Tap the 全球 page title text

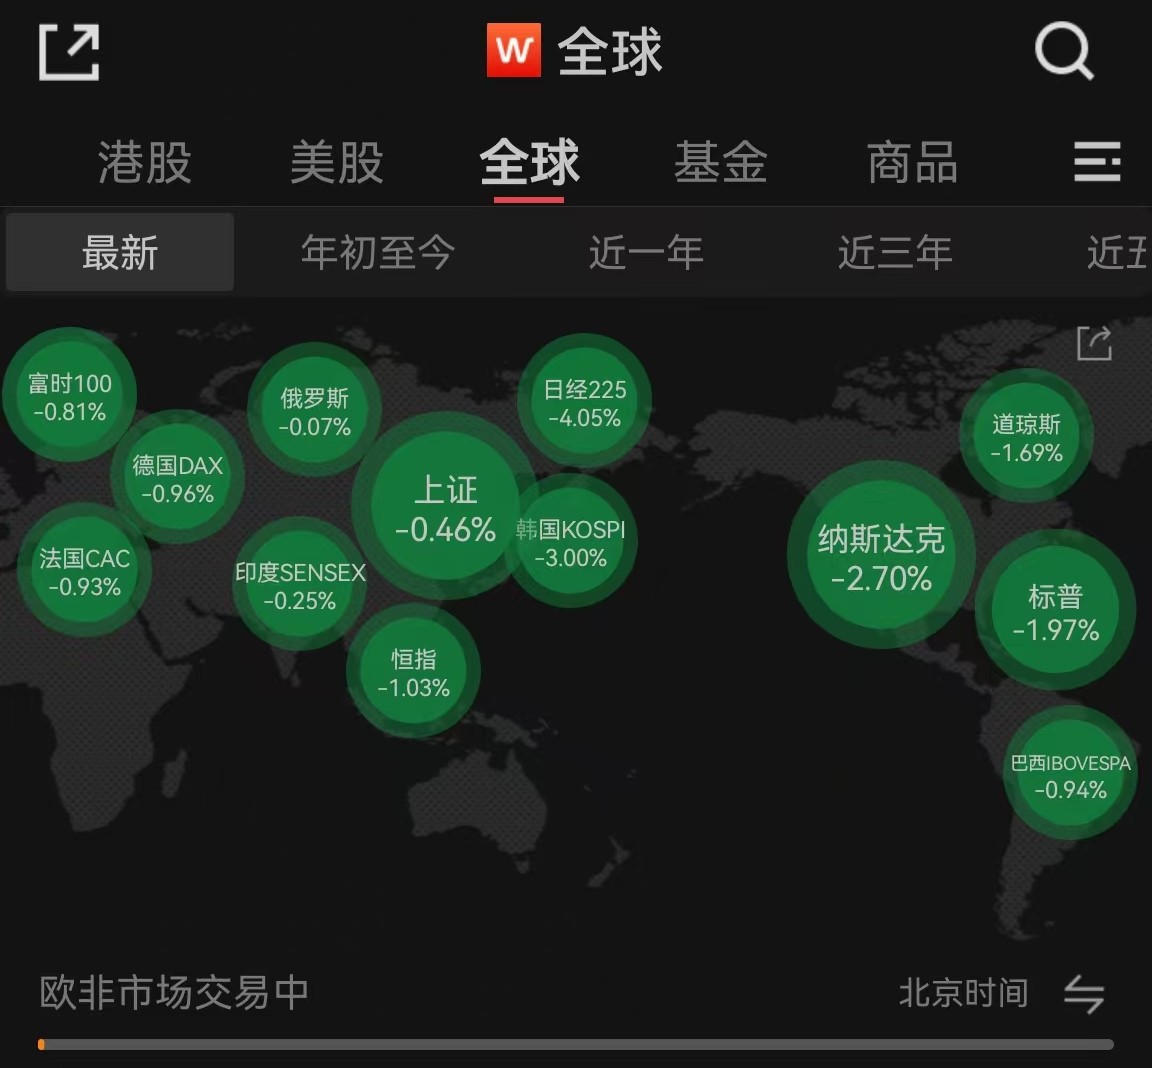point(610,51)
